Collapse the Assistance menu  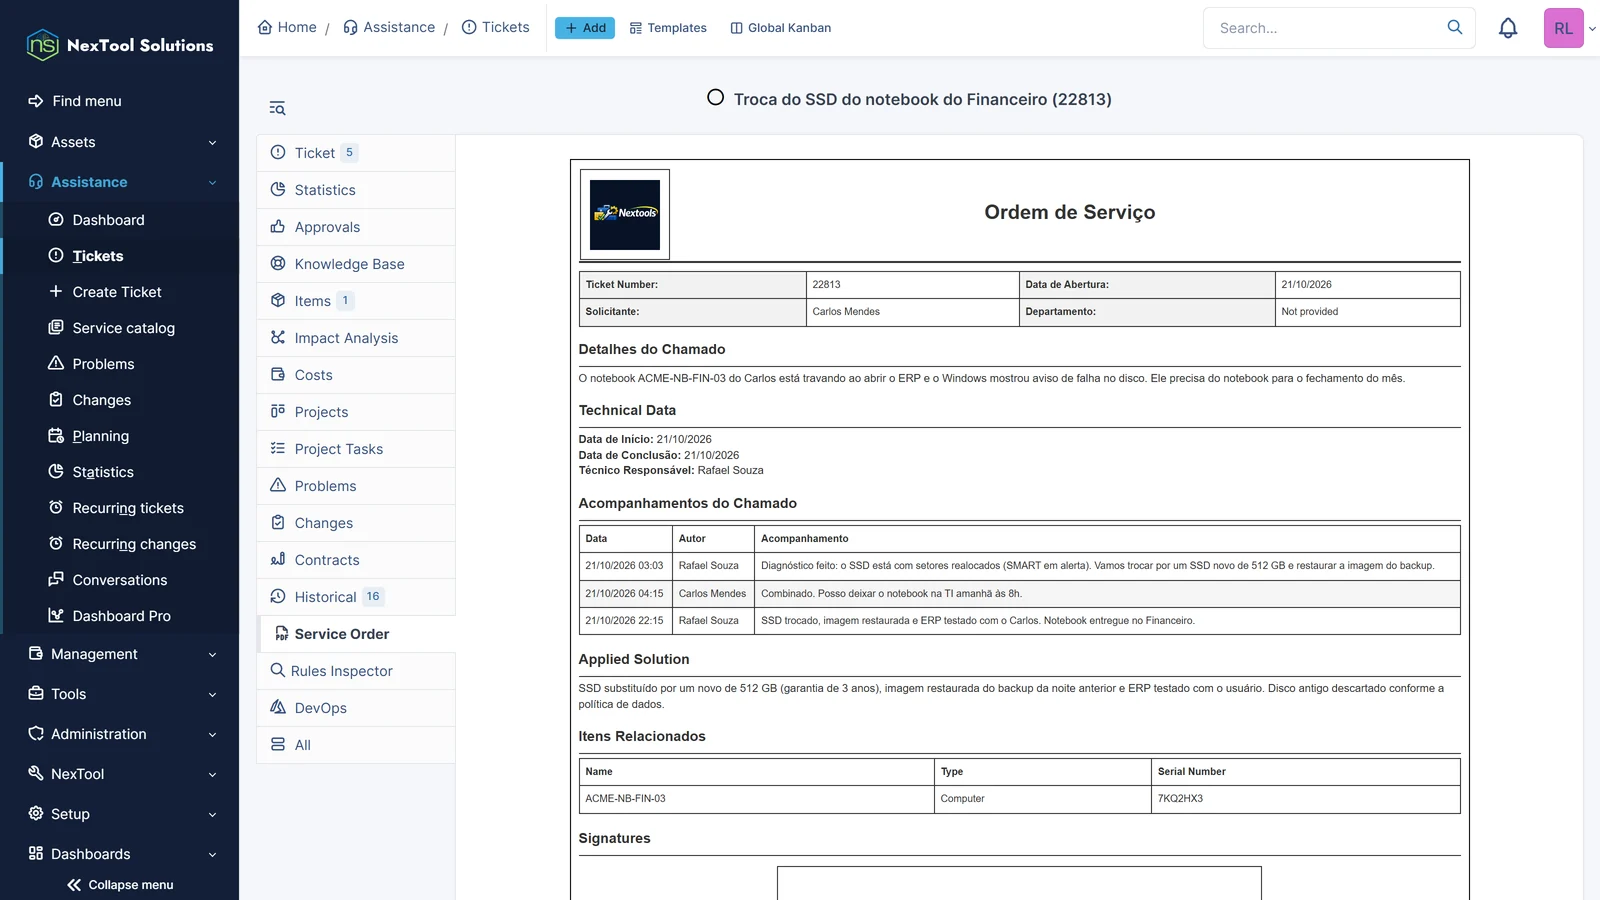coord(120,182)
